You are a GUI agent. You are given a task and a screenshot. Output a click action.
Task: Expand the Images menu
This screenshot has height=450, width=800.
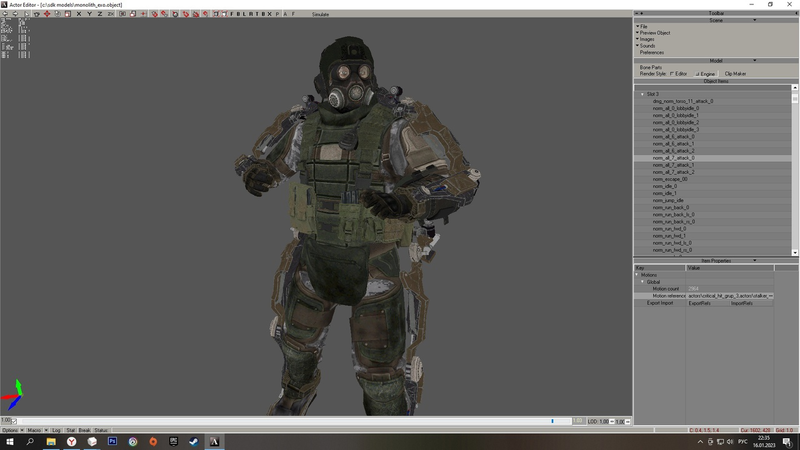[x=646, y=39]
